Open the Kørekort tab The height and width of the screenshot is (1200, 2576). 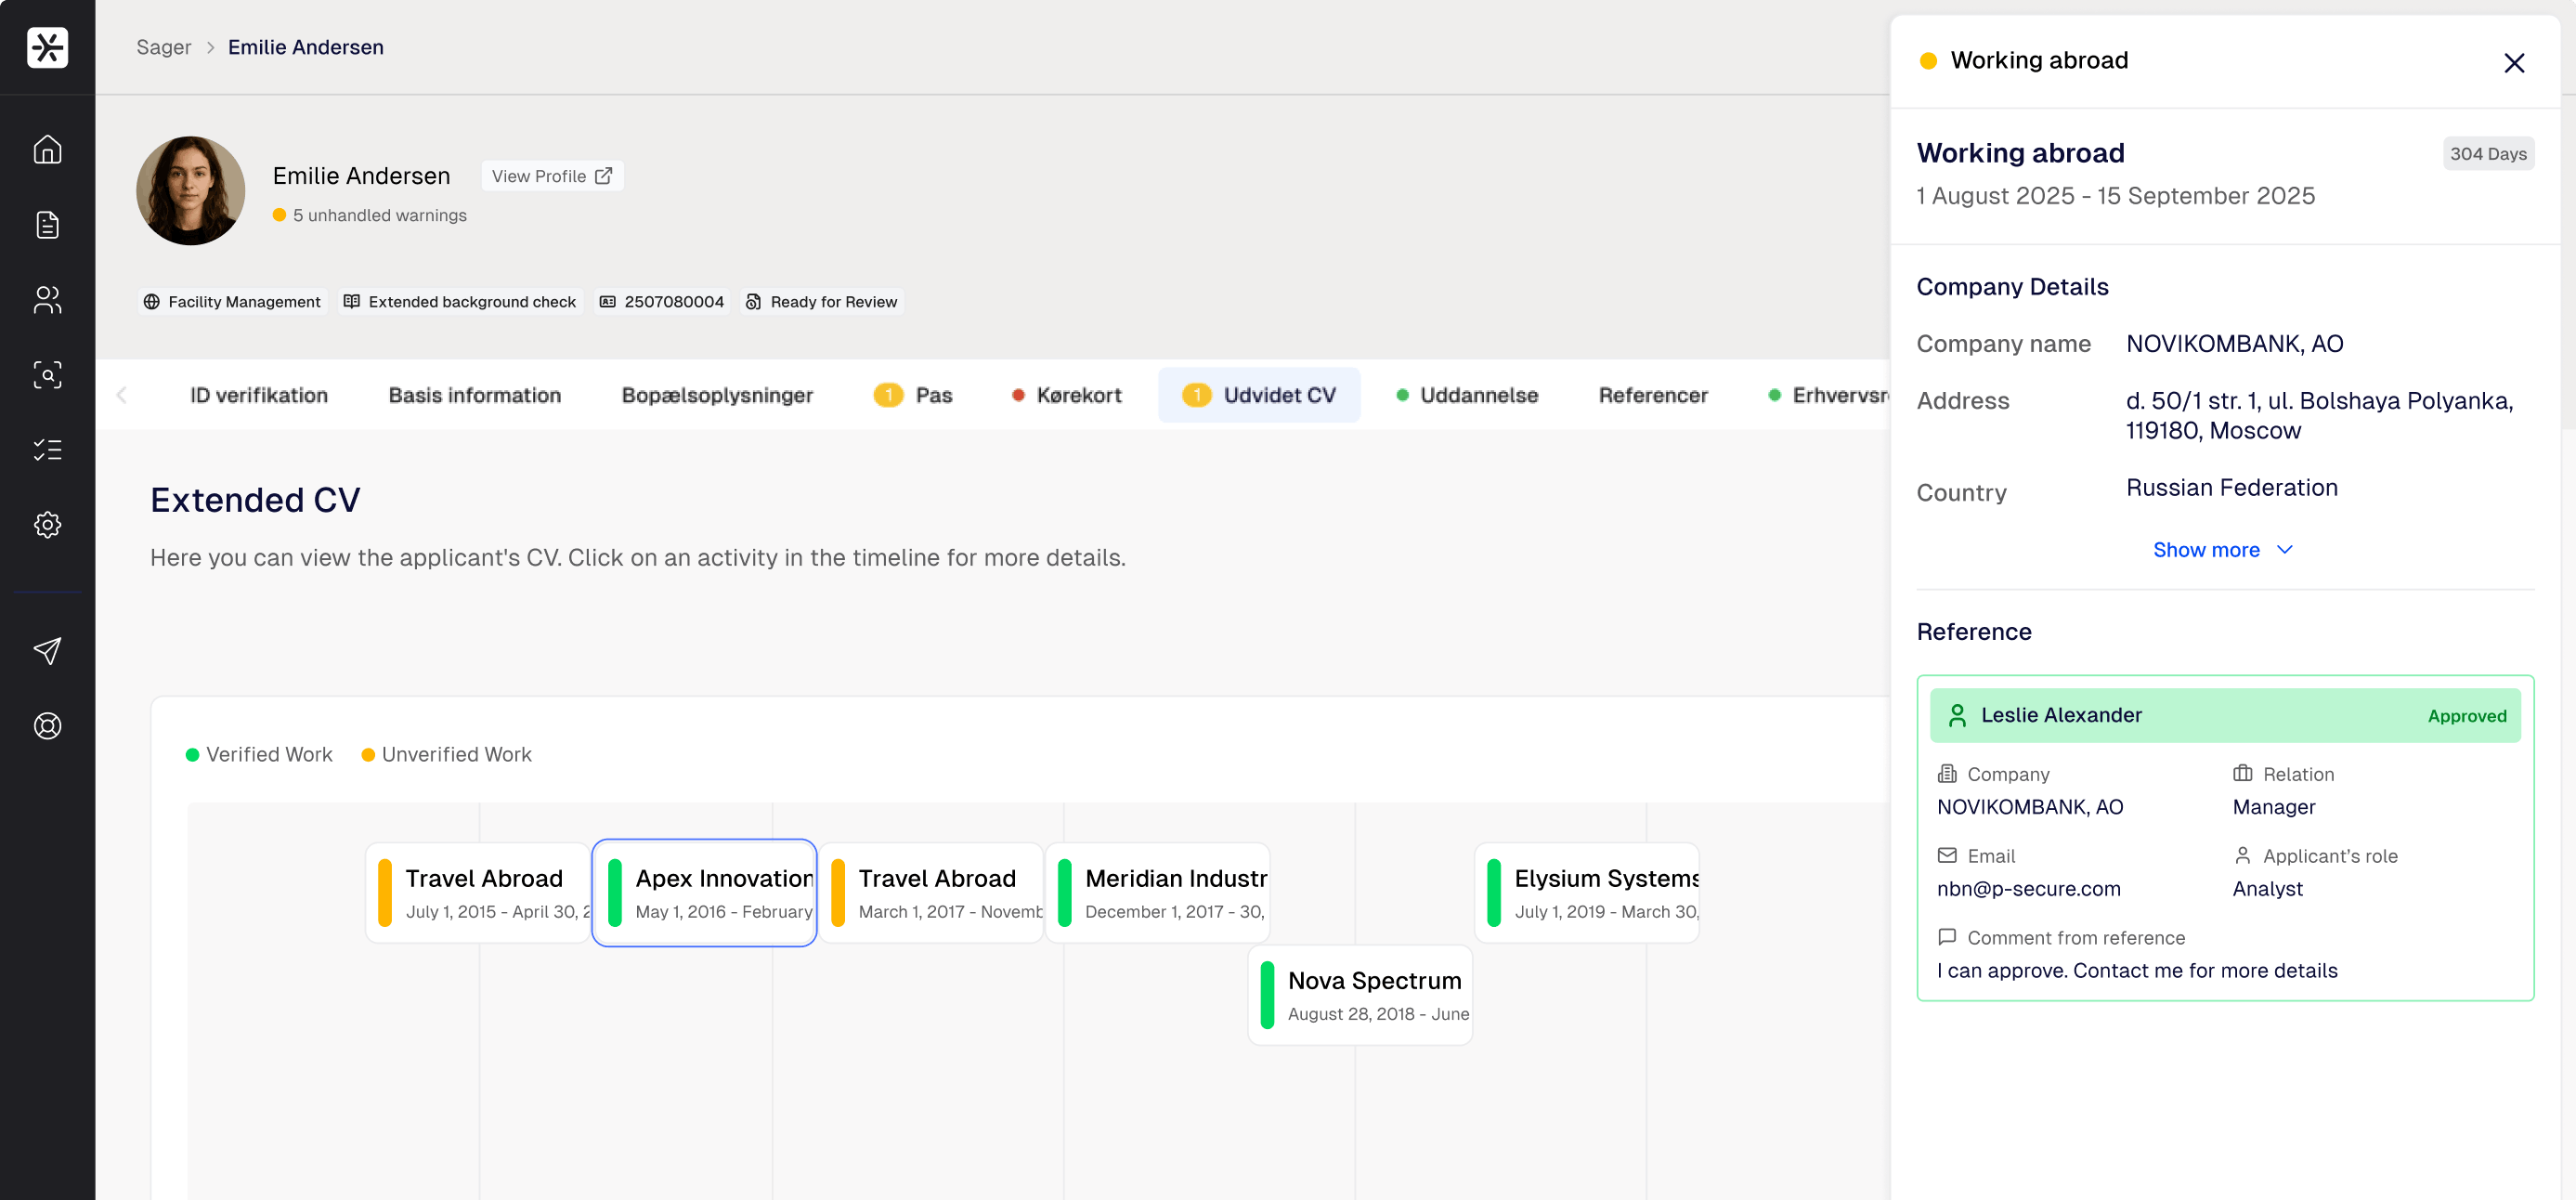[1066, 395]
